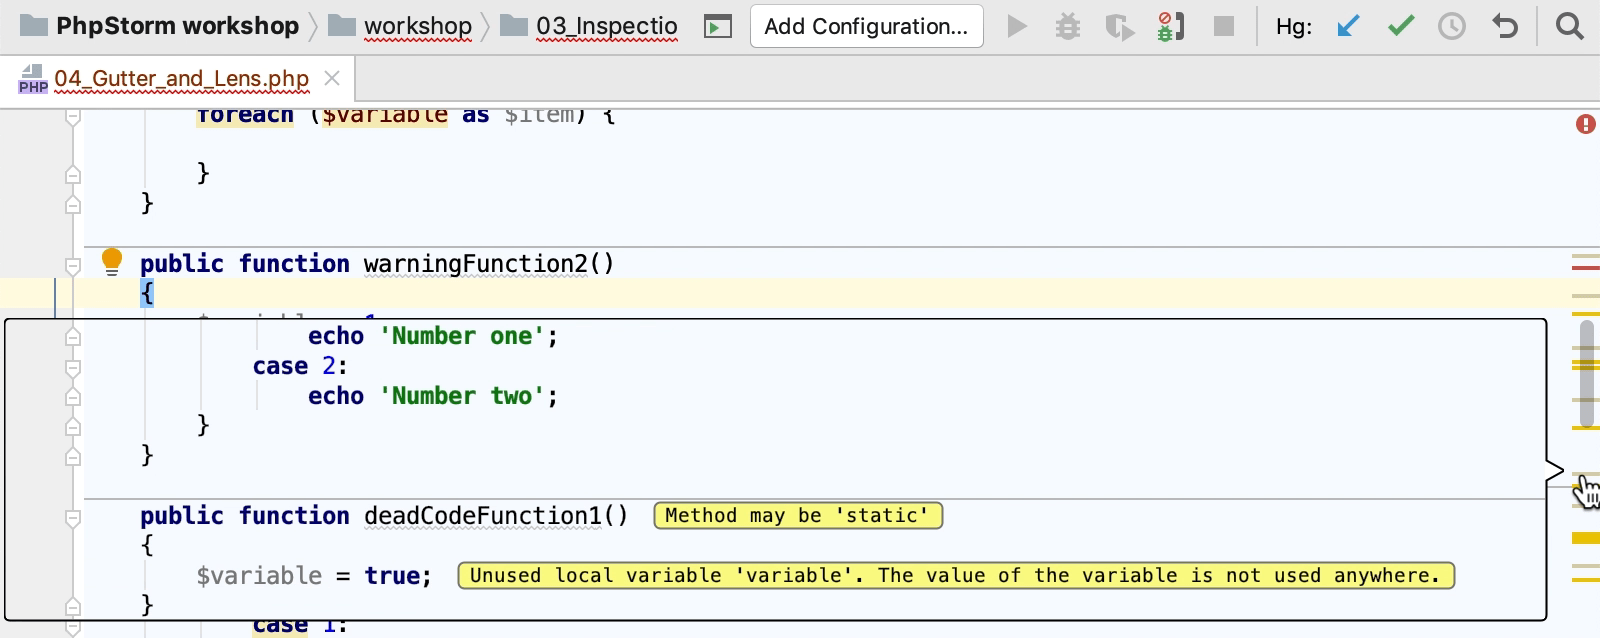This screenshot has height=638, width=1600.
Task: Toggle listening for PHP debug connections
Action: 1170,26
